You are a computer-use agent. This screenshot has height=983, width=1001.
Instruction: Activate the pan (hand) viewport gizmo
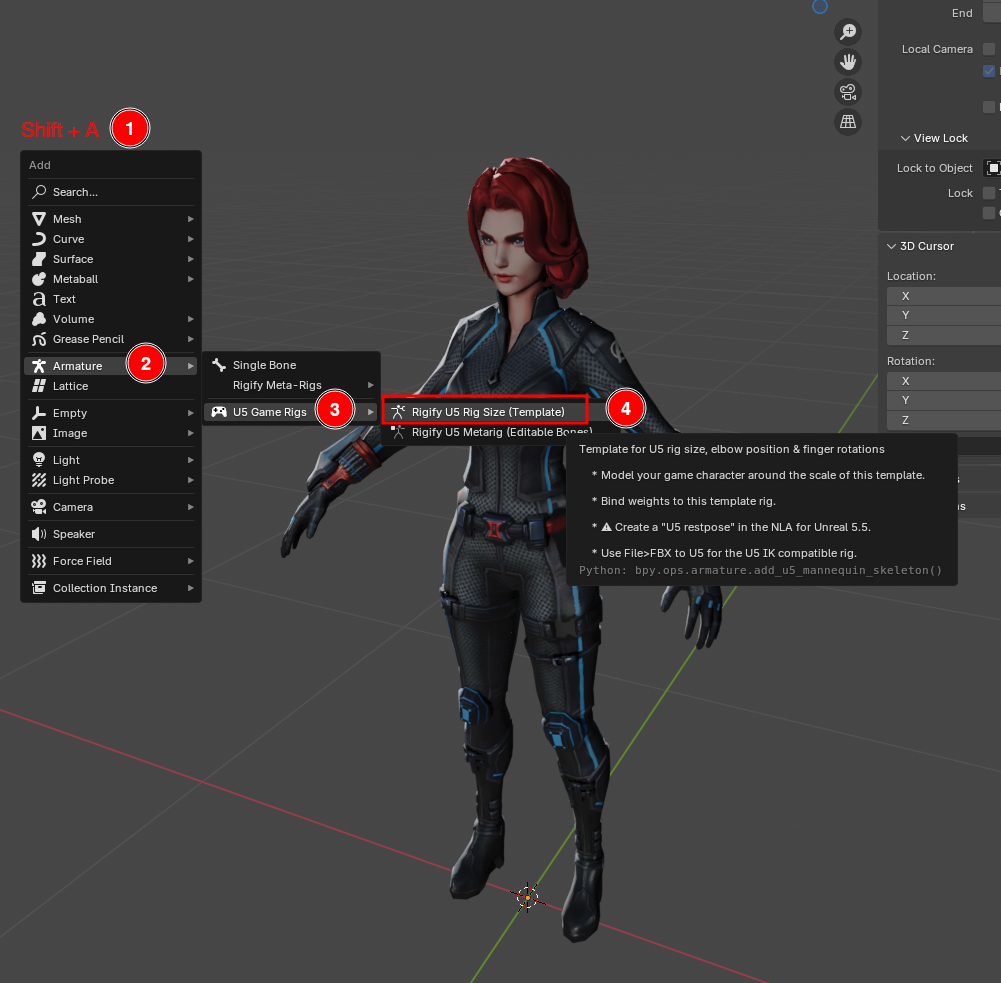pyautogui.click(x=847, y=61)
